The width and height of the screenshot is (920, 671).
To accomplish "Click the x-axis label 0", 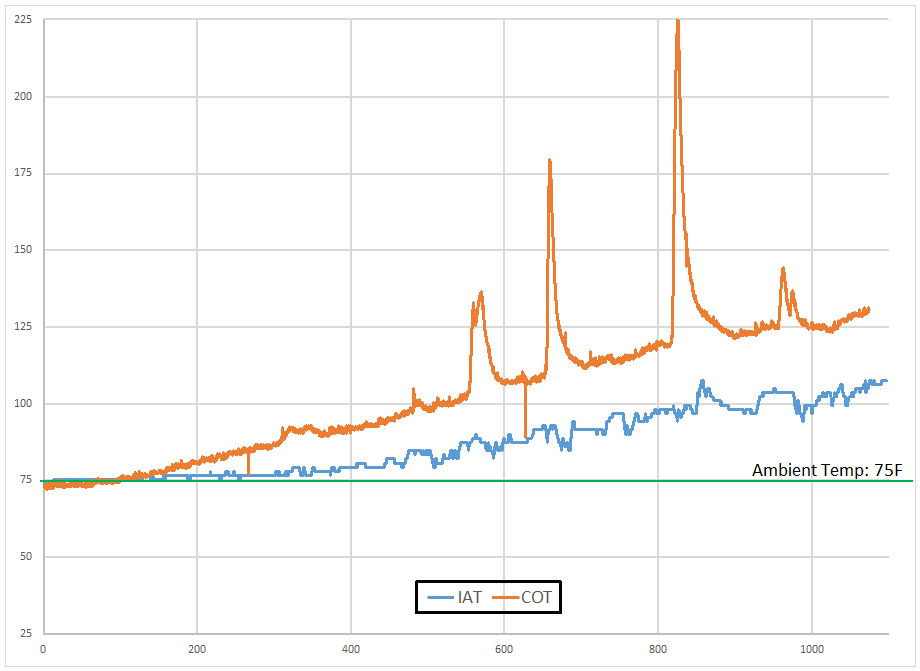I will click(x=43, y=649).
